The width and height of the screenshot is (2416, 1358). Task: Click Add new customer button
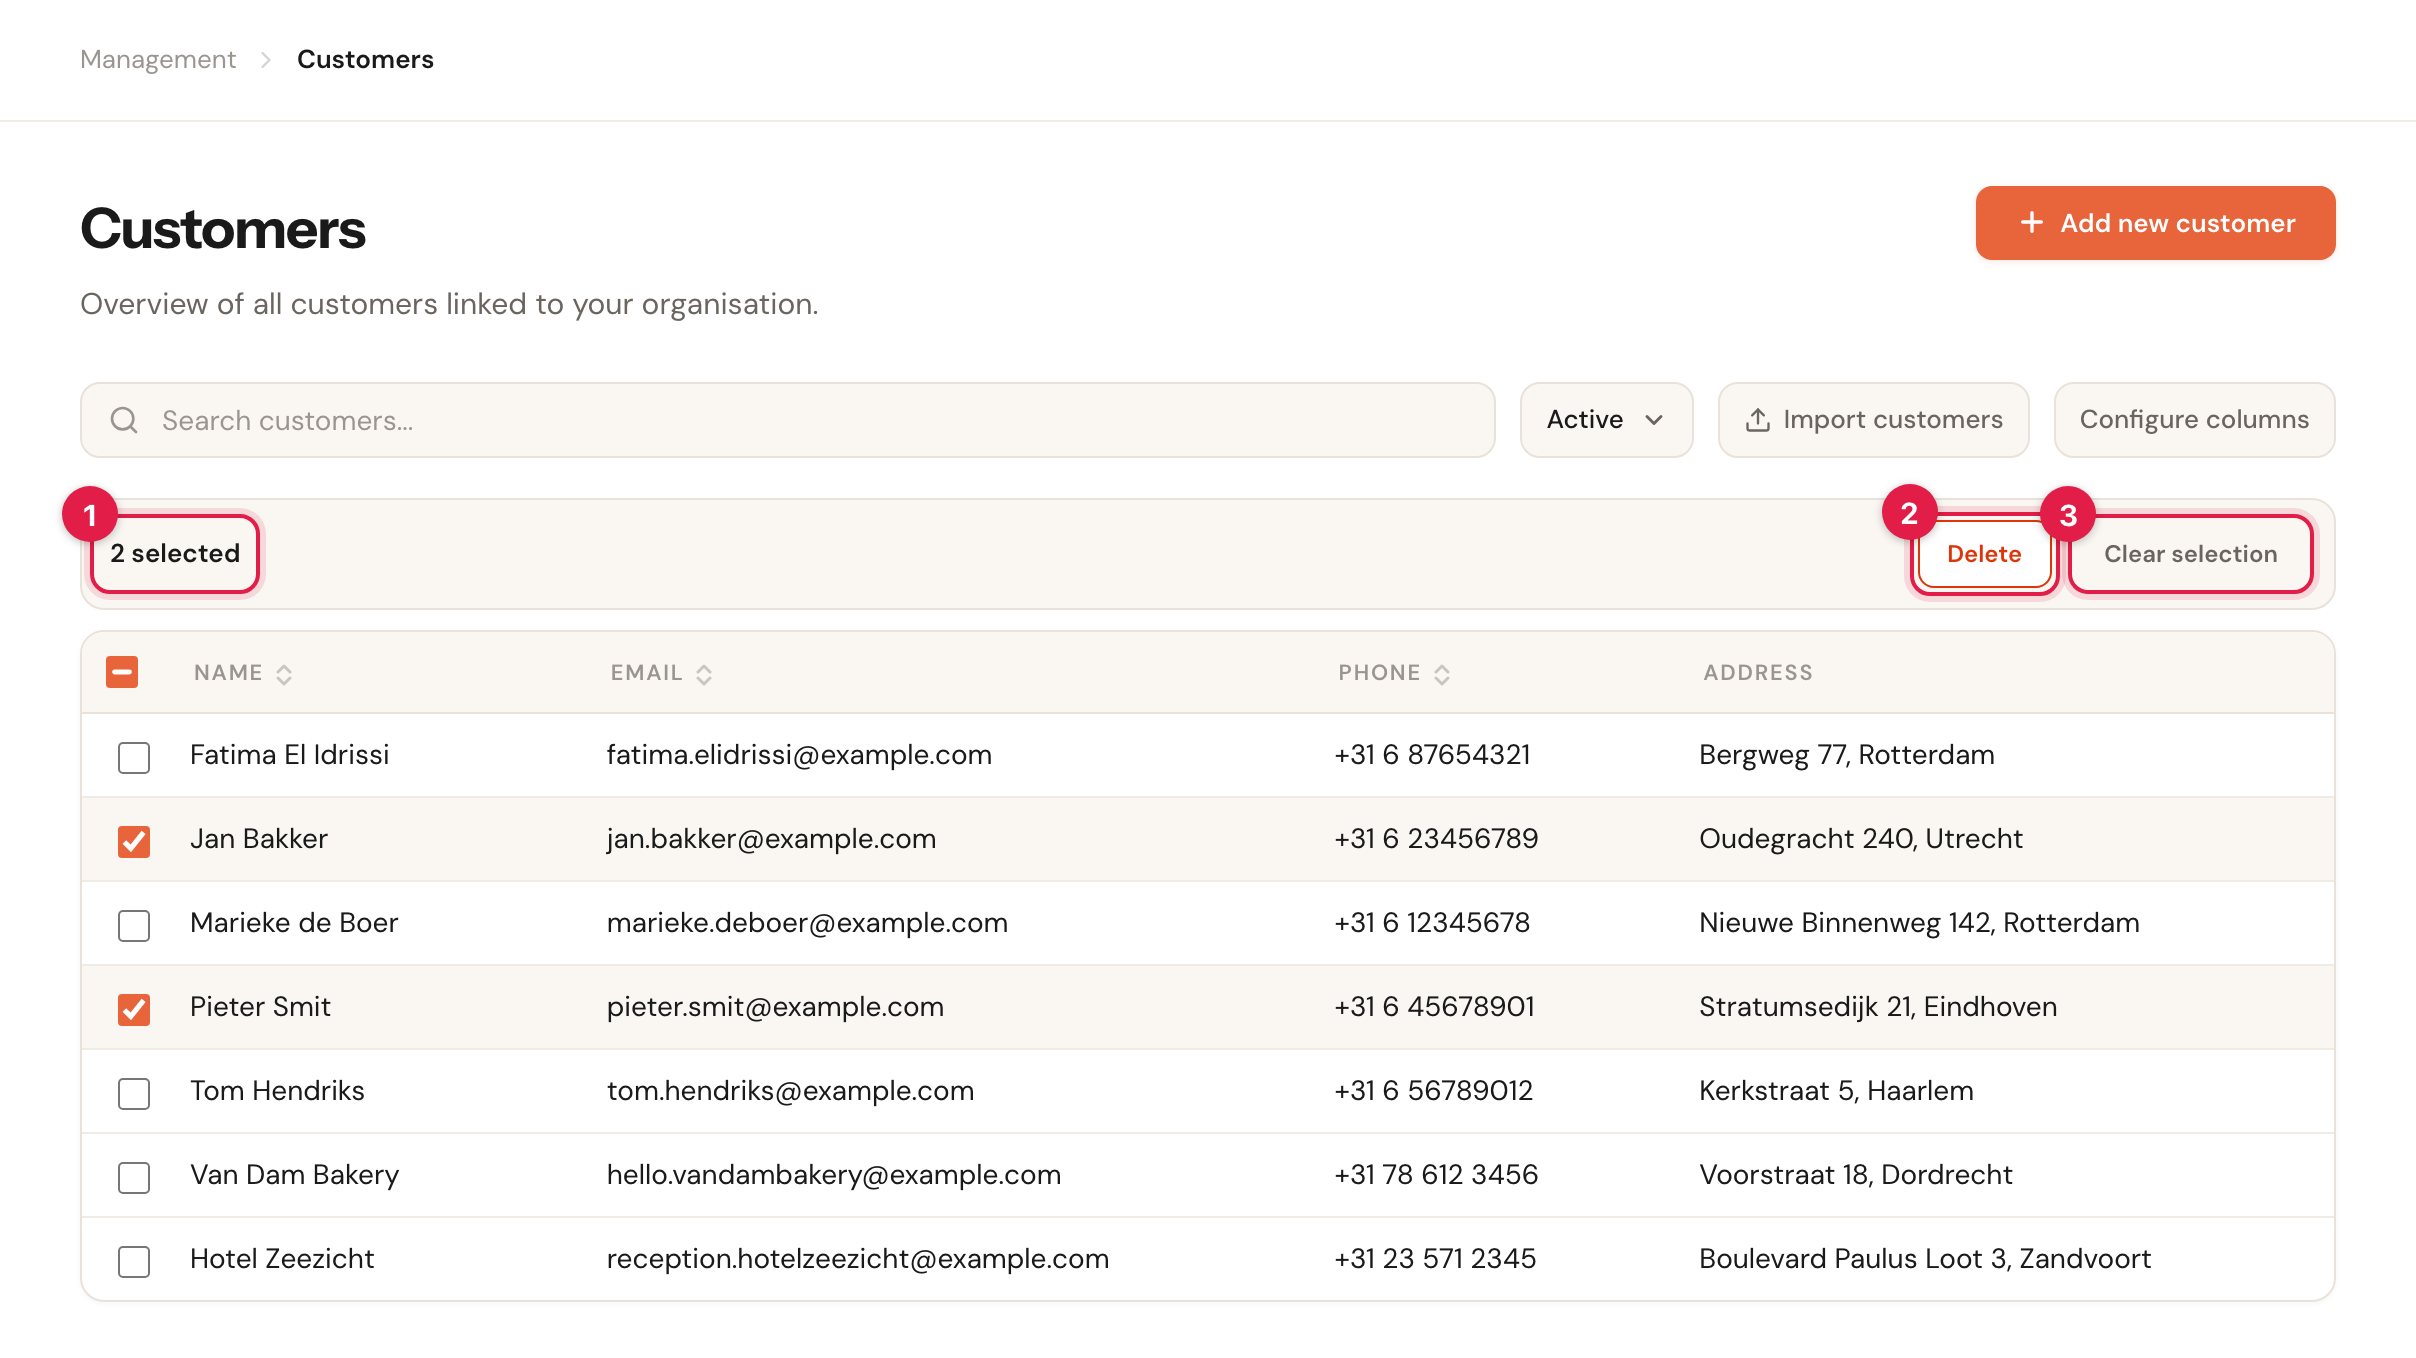pyautogui.click(x=2155, y=223)
